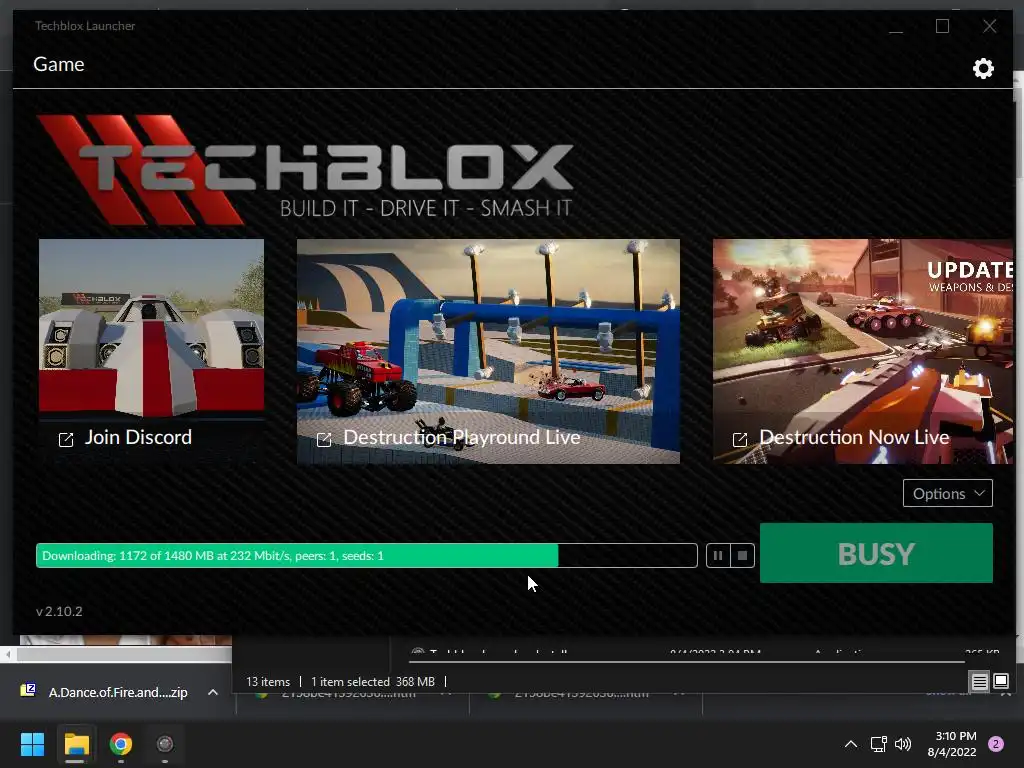
Task: Open A.Dance.of.Fire.and...zip download item
Action: tap(118, 692)
